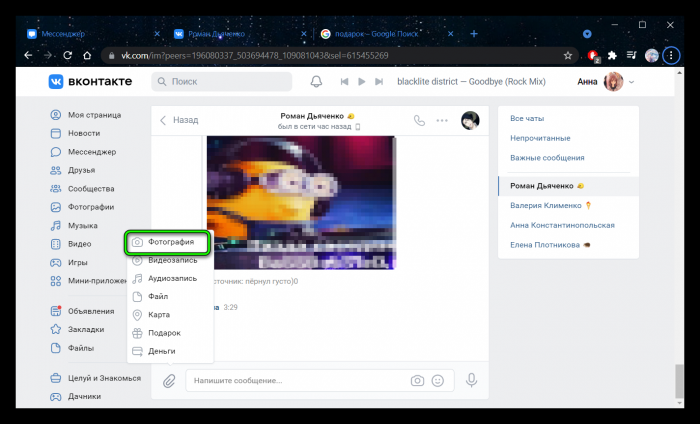Viewport: 700px width, 424px height.
Task: Choose Подарок in the attachment menu
Action: pyautogui.click(x=164, y=333)
